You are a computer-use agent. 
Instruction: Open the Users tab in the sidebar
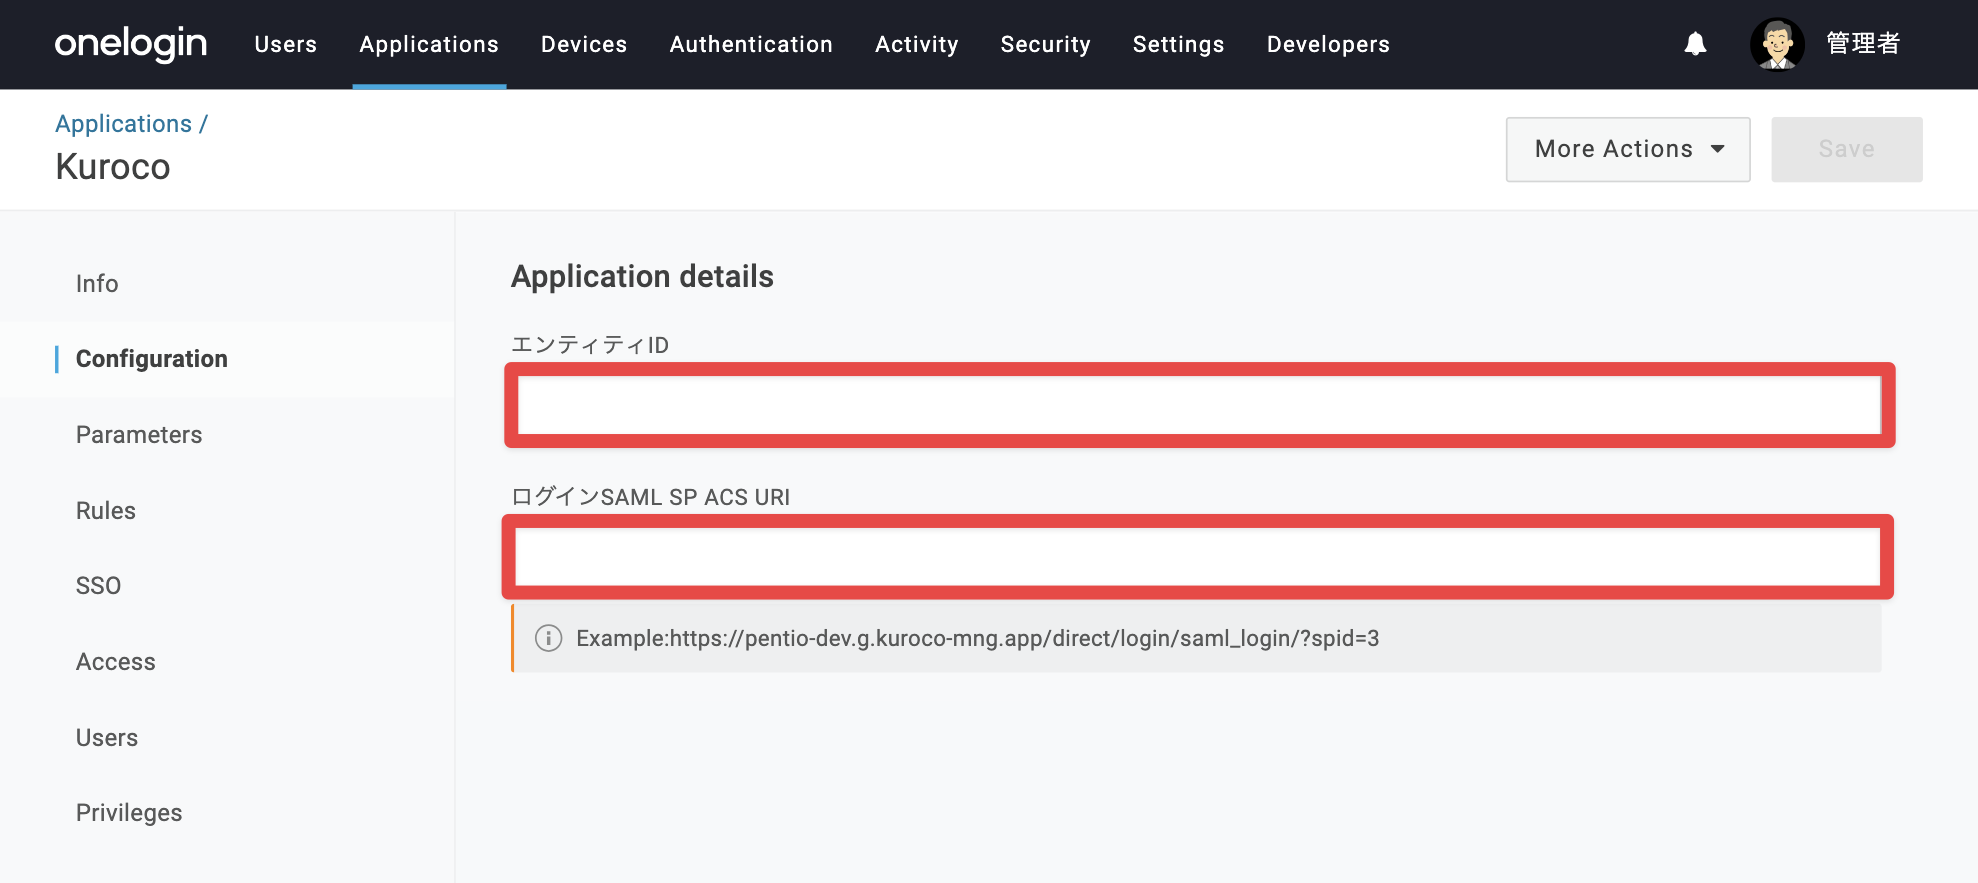point(107,738)
